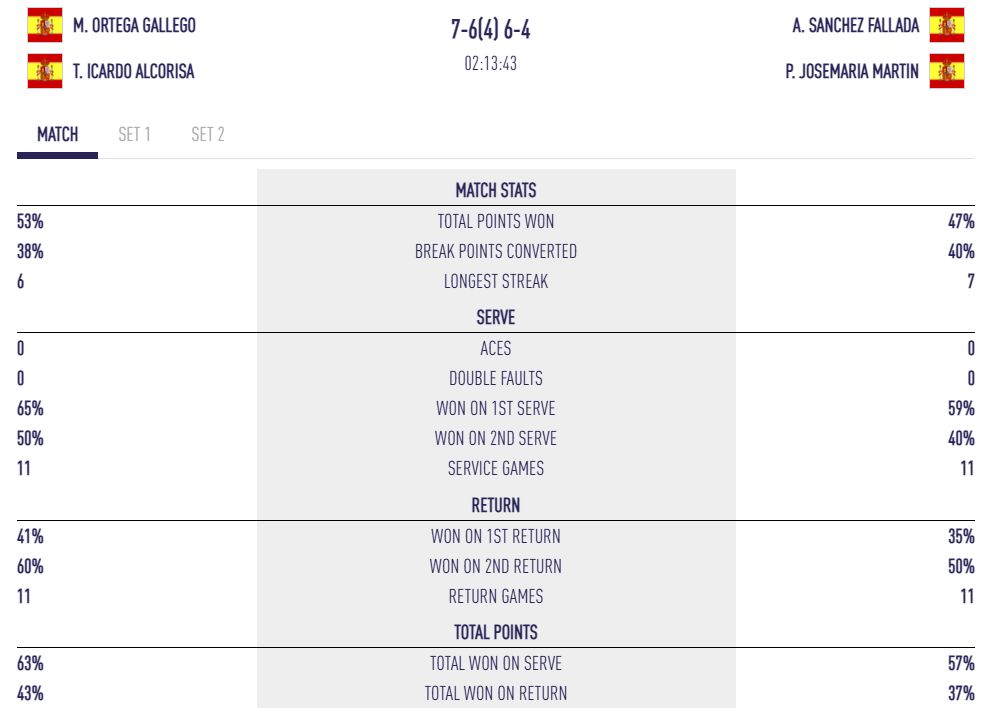Switch to the MATCH tab
Image resolution: width=990 pixels, height=716 pixels.
tap(57, 134)
